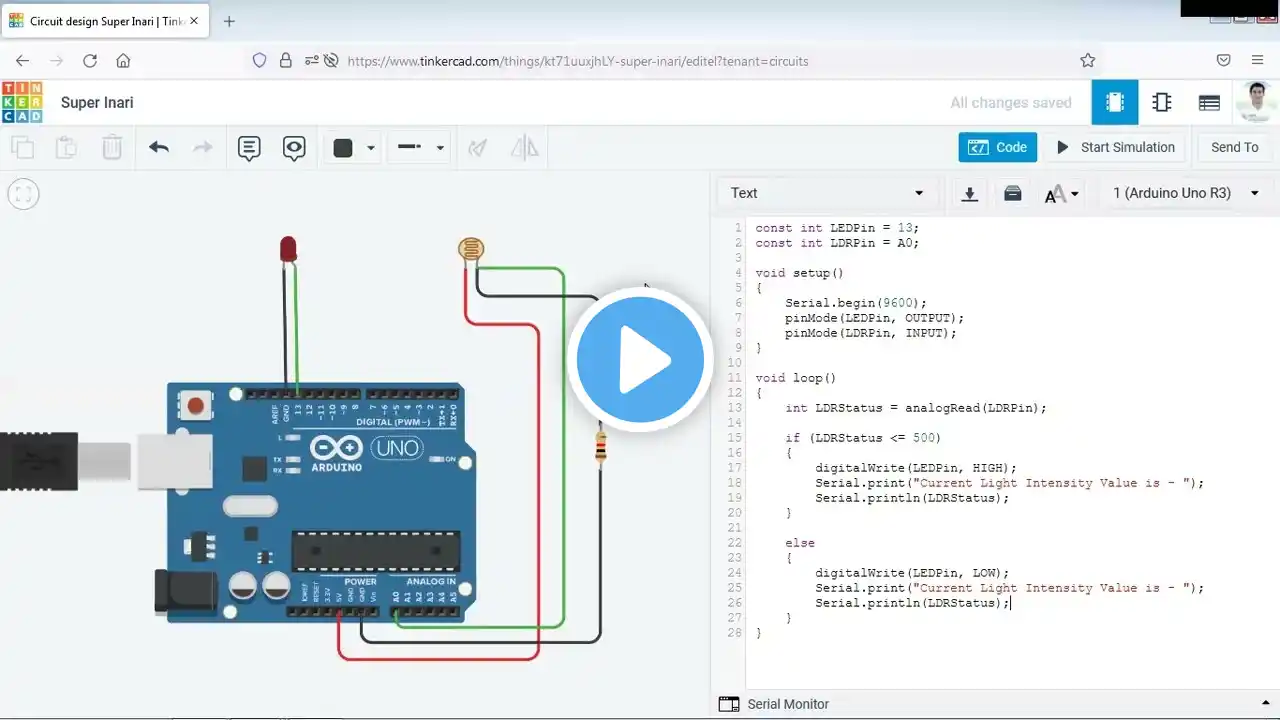1280x720 pixels.
Task: Click the paste icon in toolbar
Action: [x=66, y=148]
